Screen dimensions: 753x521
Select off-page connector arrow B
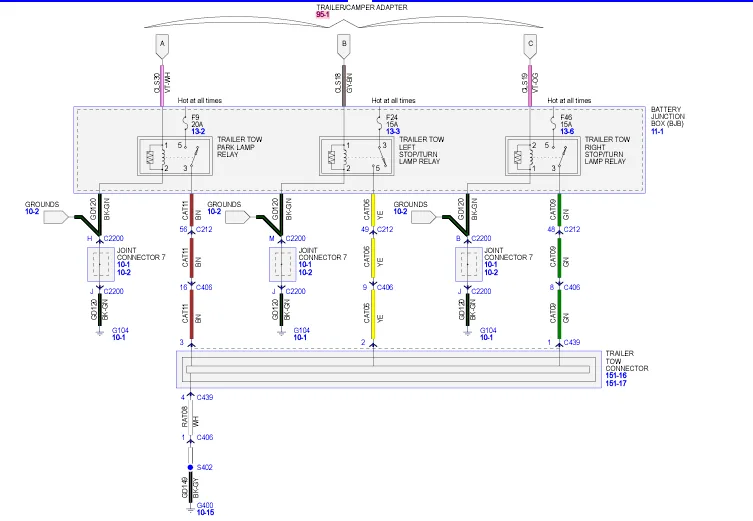pos(344,46)
